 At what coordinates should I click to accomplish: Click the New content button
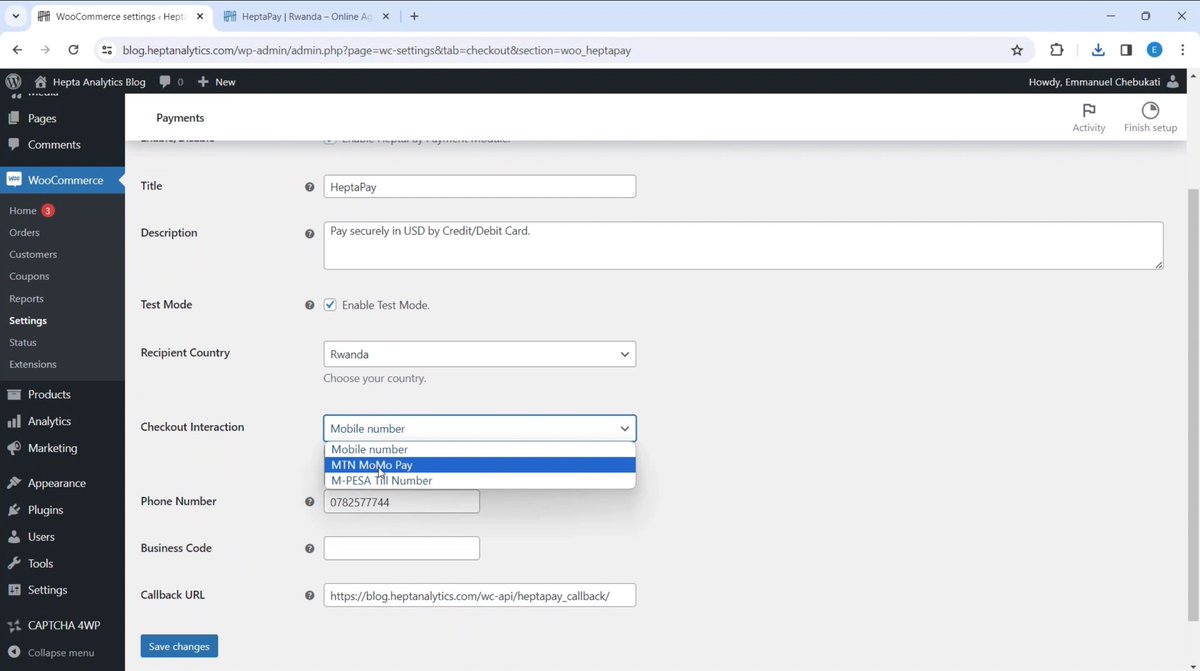pos(216,82)
